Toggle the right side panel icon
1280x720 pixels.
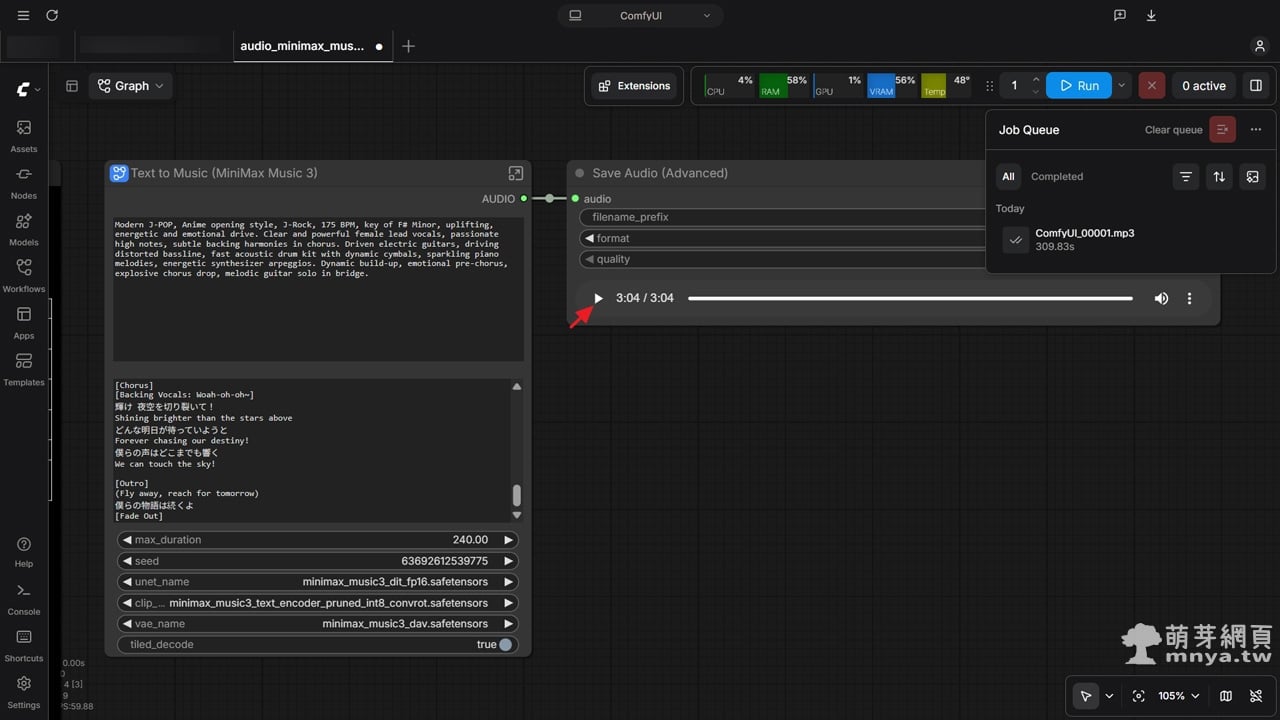[x=1256, y=86]
